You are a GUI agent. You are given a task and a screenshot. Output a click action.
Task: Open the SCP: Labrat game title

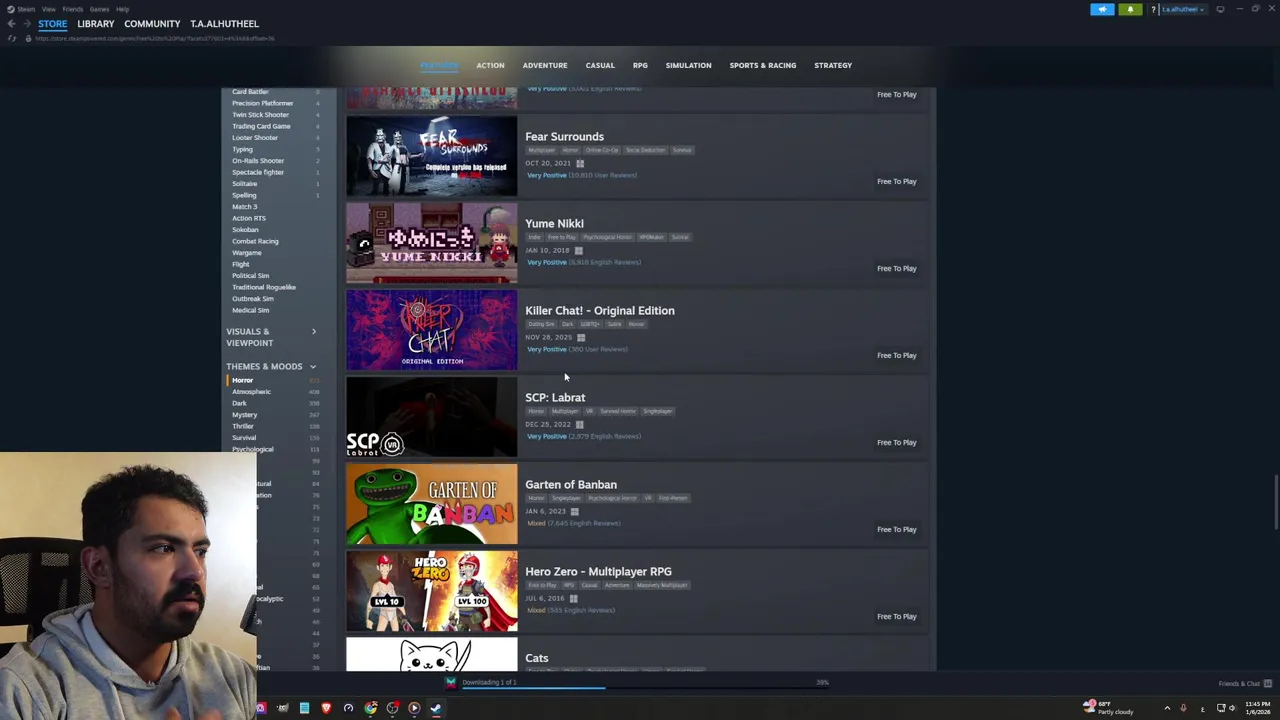tap(555, 398)
